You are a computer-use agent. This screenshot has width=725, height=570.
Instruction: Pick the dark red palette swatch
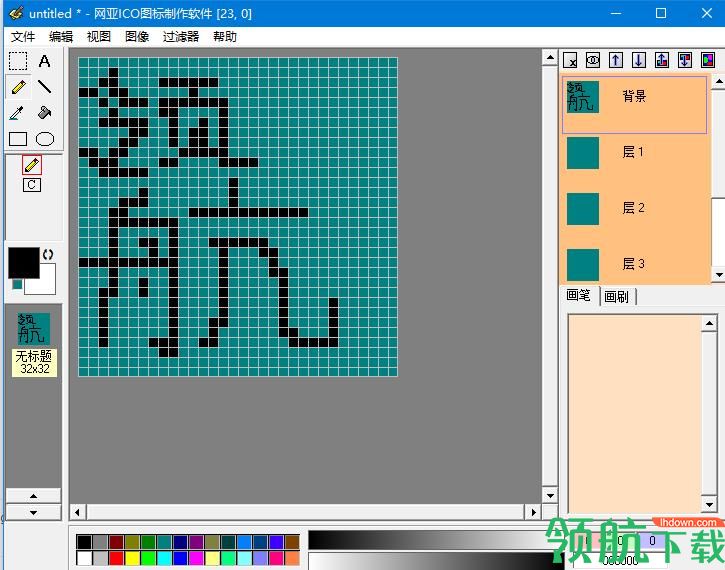[x=116, y=542]
